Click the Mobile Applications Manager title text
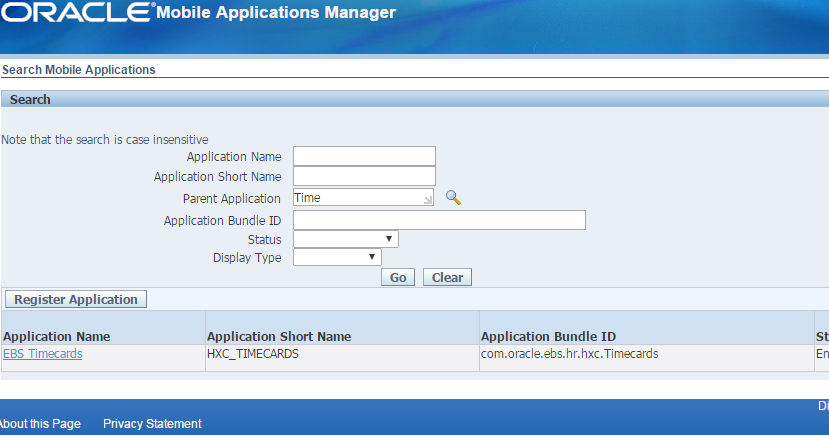The width and height of the screenshot is (829, 439). point(276,12)
